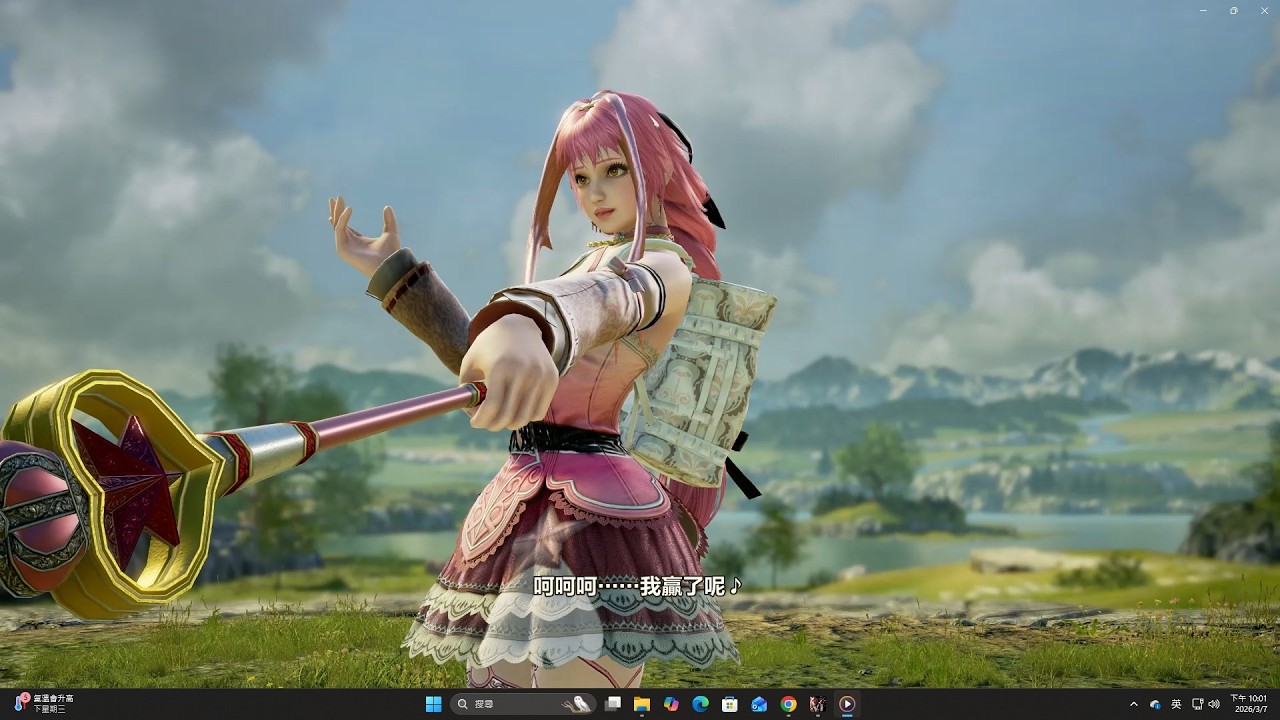The width and height of the screenshot is (1280, 720).
Task: Minimize the media player window
Action: coord(1204,10)
